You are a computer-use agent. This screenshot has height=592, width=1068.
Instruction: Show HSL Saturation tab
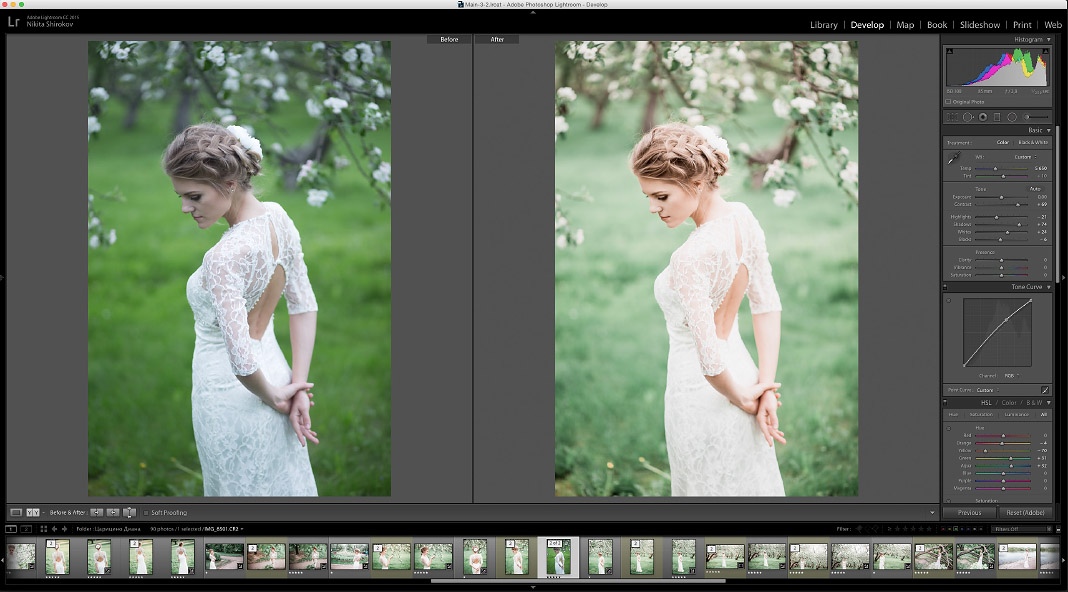tap(981, 414)
